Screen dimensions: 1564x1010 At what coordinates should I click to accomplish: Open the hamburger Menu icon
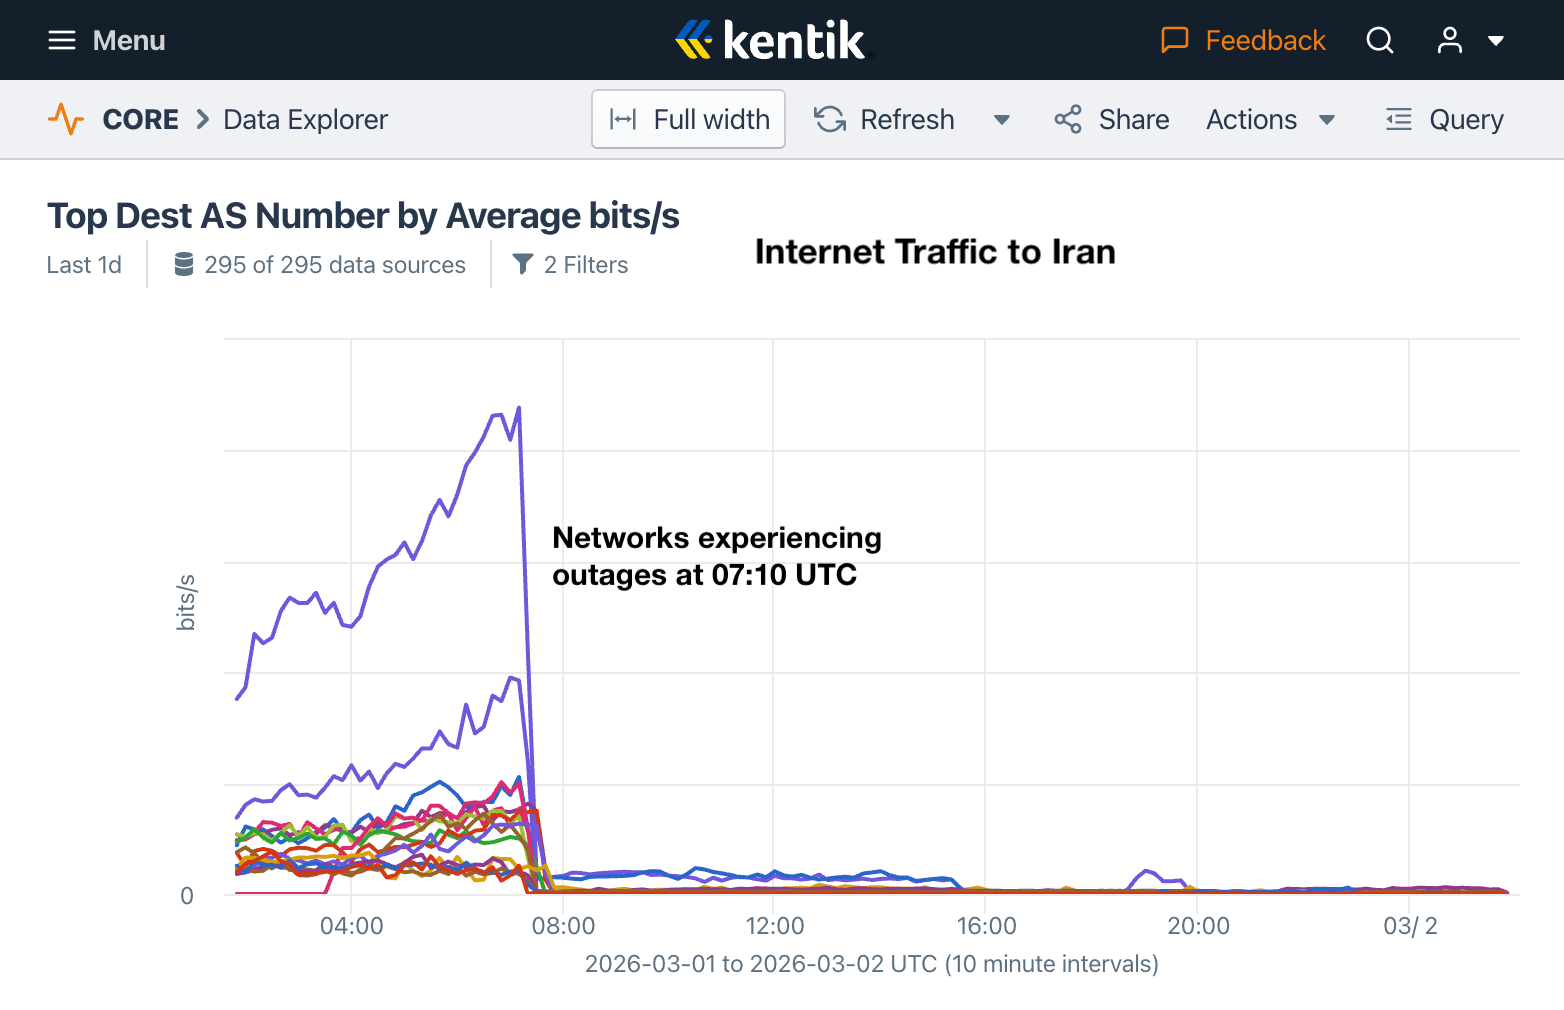coord(62,40)
